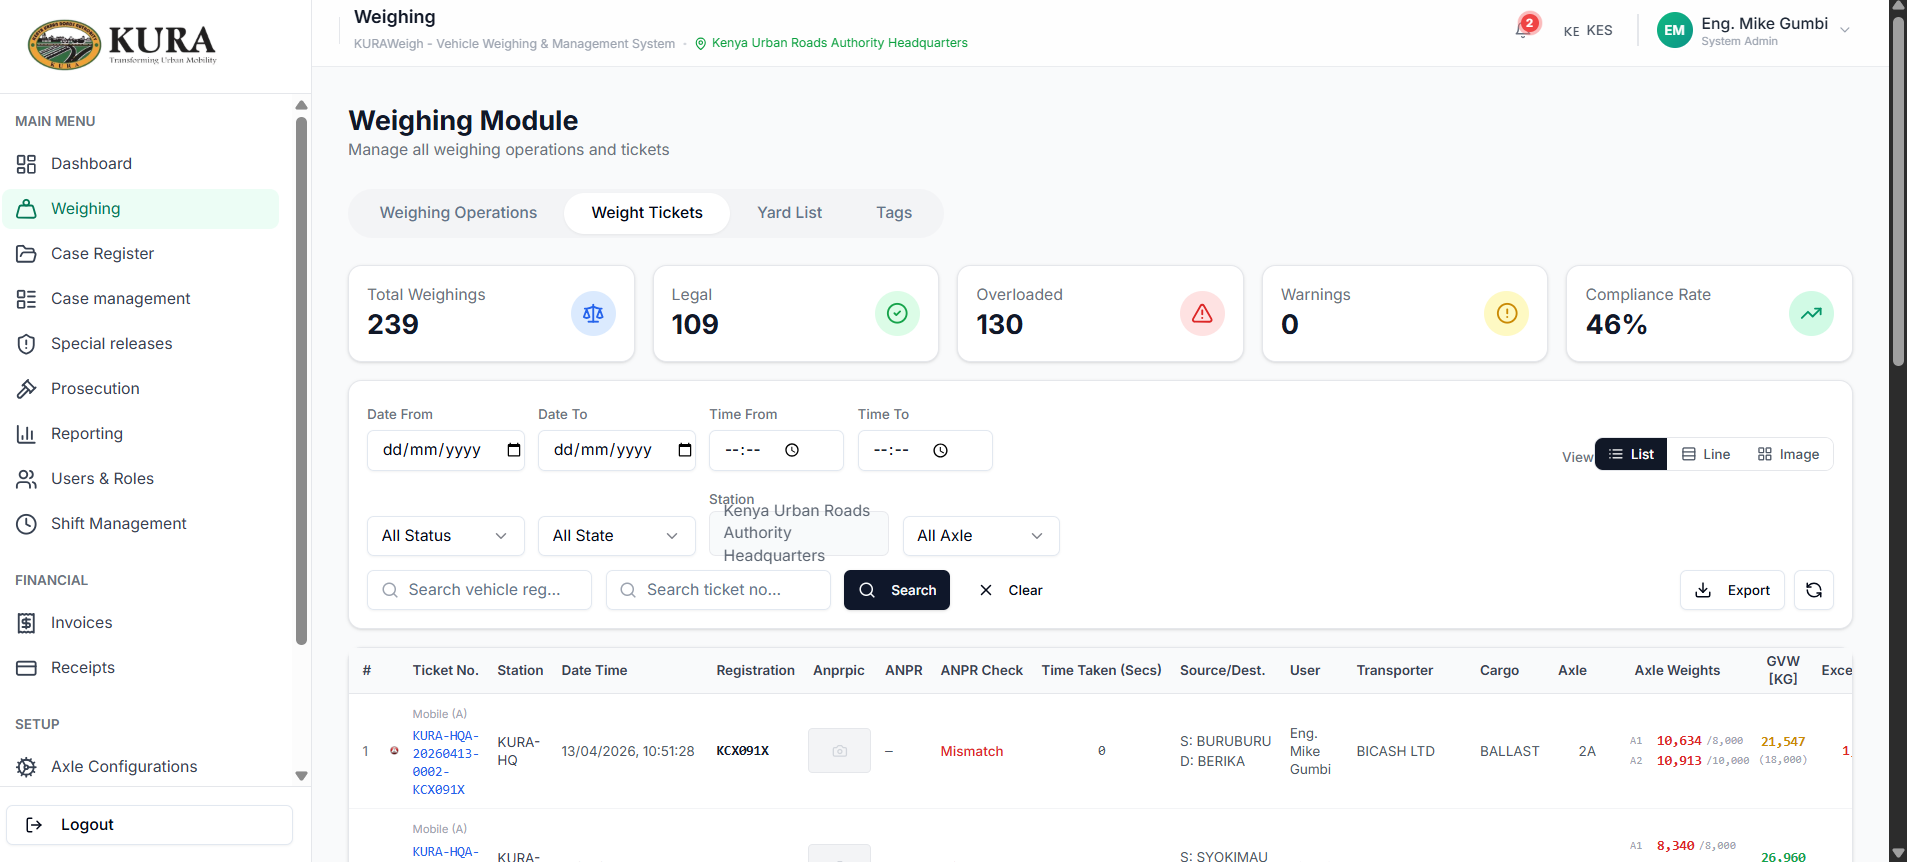Click the refresh icon beside Export

(1814, 590)
